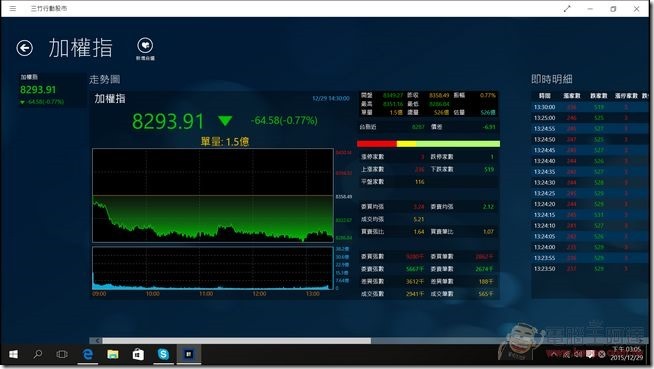This screenshot has height=369, width=654.
Task: Click the 漲家數 column header
Action: point(571,96)
